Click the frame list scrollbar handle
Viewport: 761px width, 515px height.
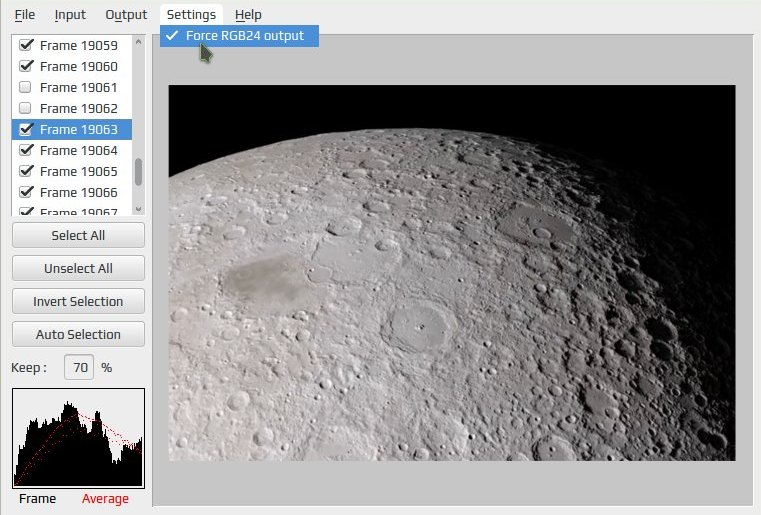(x=138, y=171)
